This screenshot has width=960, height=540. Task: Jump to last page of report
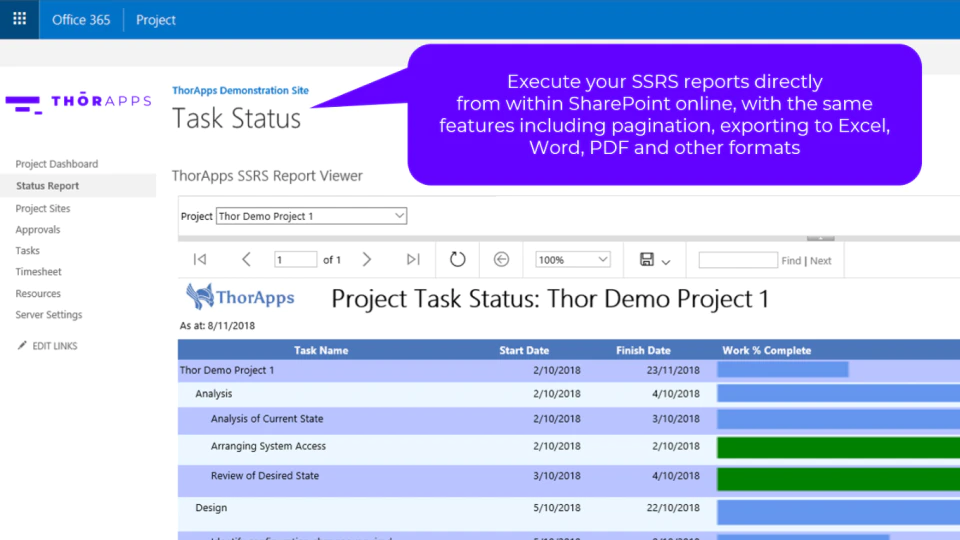(413, 260)
